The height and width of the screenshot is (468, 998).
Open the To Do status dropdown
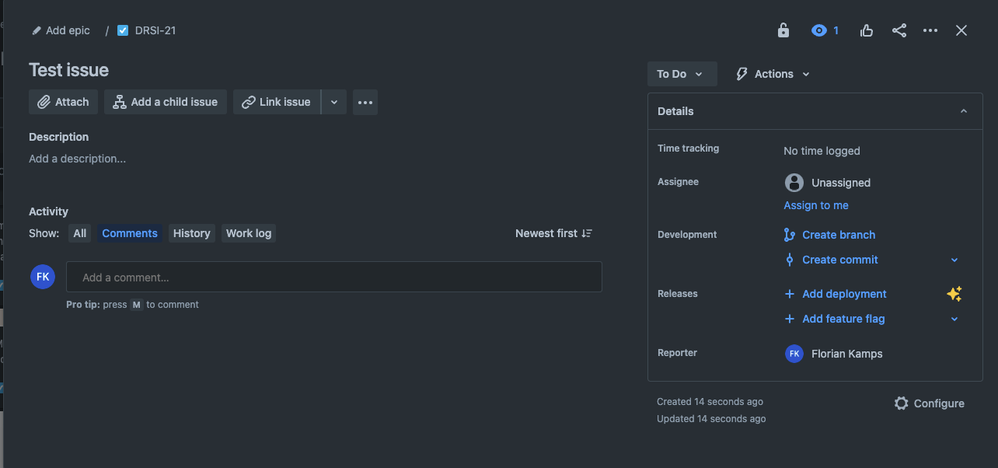click(x=682, y=74)
